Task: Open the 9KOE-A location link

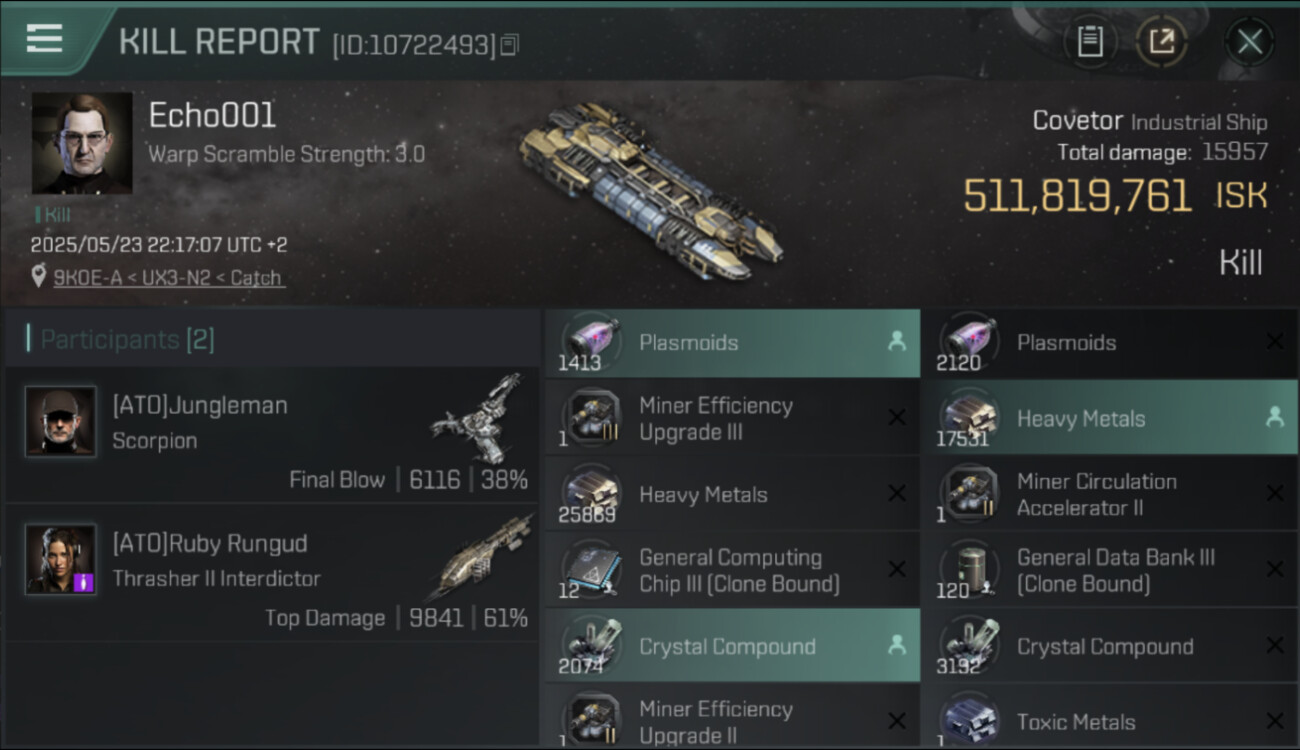Action: tap(169, 278)
